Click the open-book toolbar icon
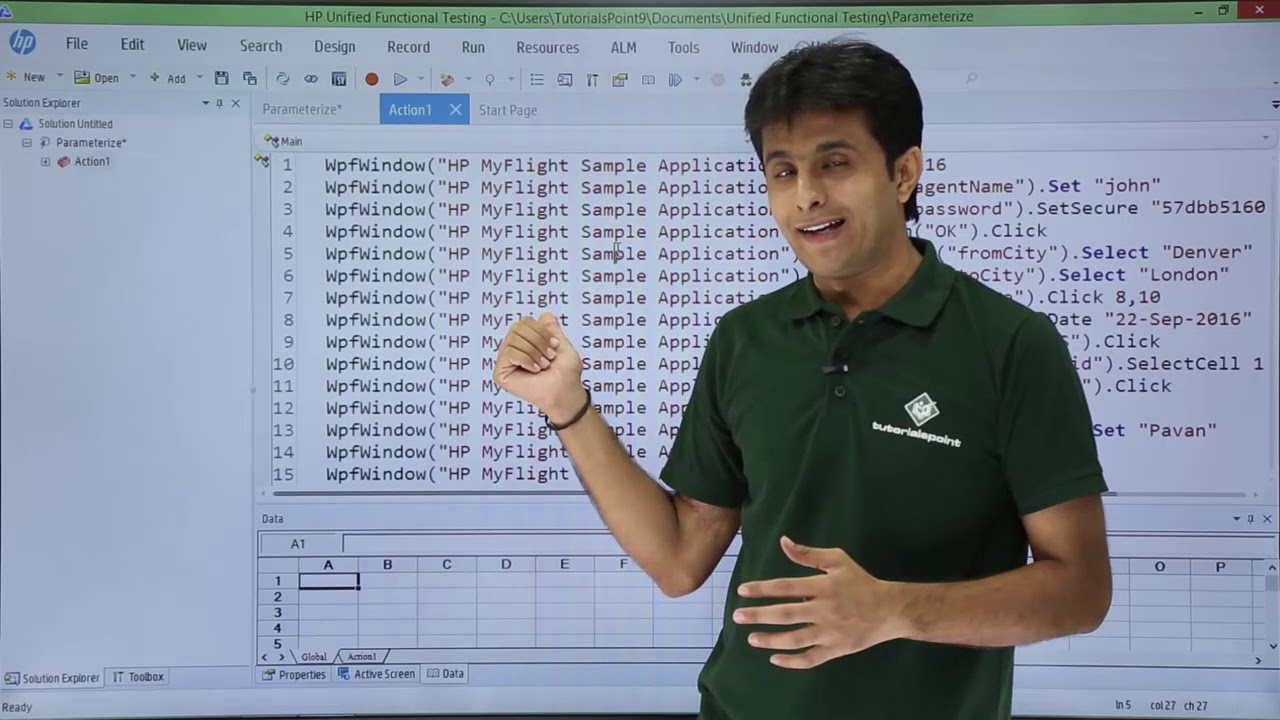The height and width of the screenshot is (720, 1280). tap(648, 79)
